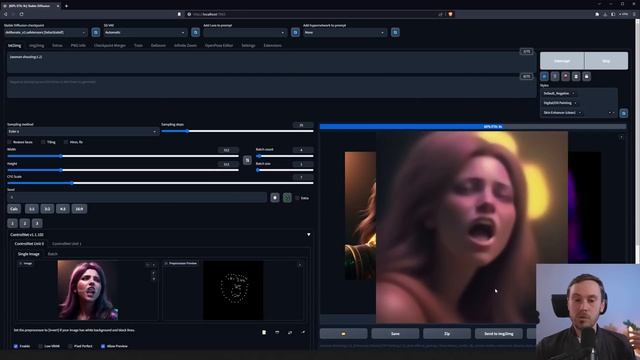This screenshot has height=360, width=640.
Task: Refresh the Stable Diffusion checkpoint list
Action: coord(96,32)
